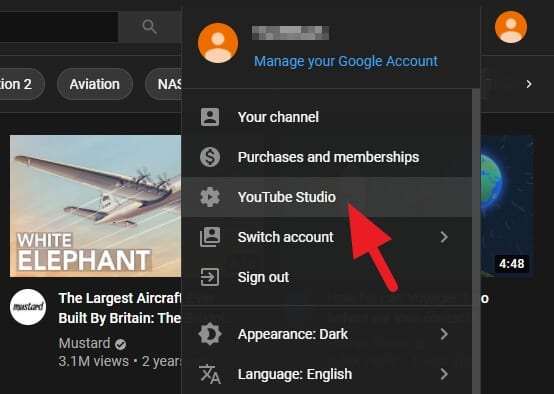Open Purchases and memberships
Viewport: 554px width, 394px height.
(x=327, y=157)
